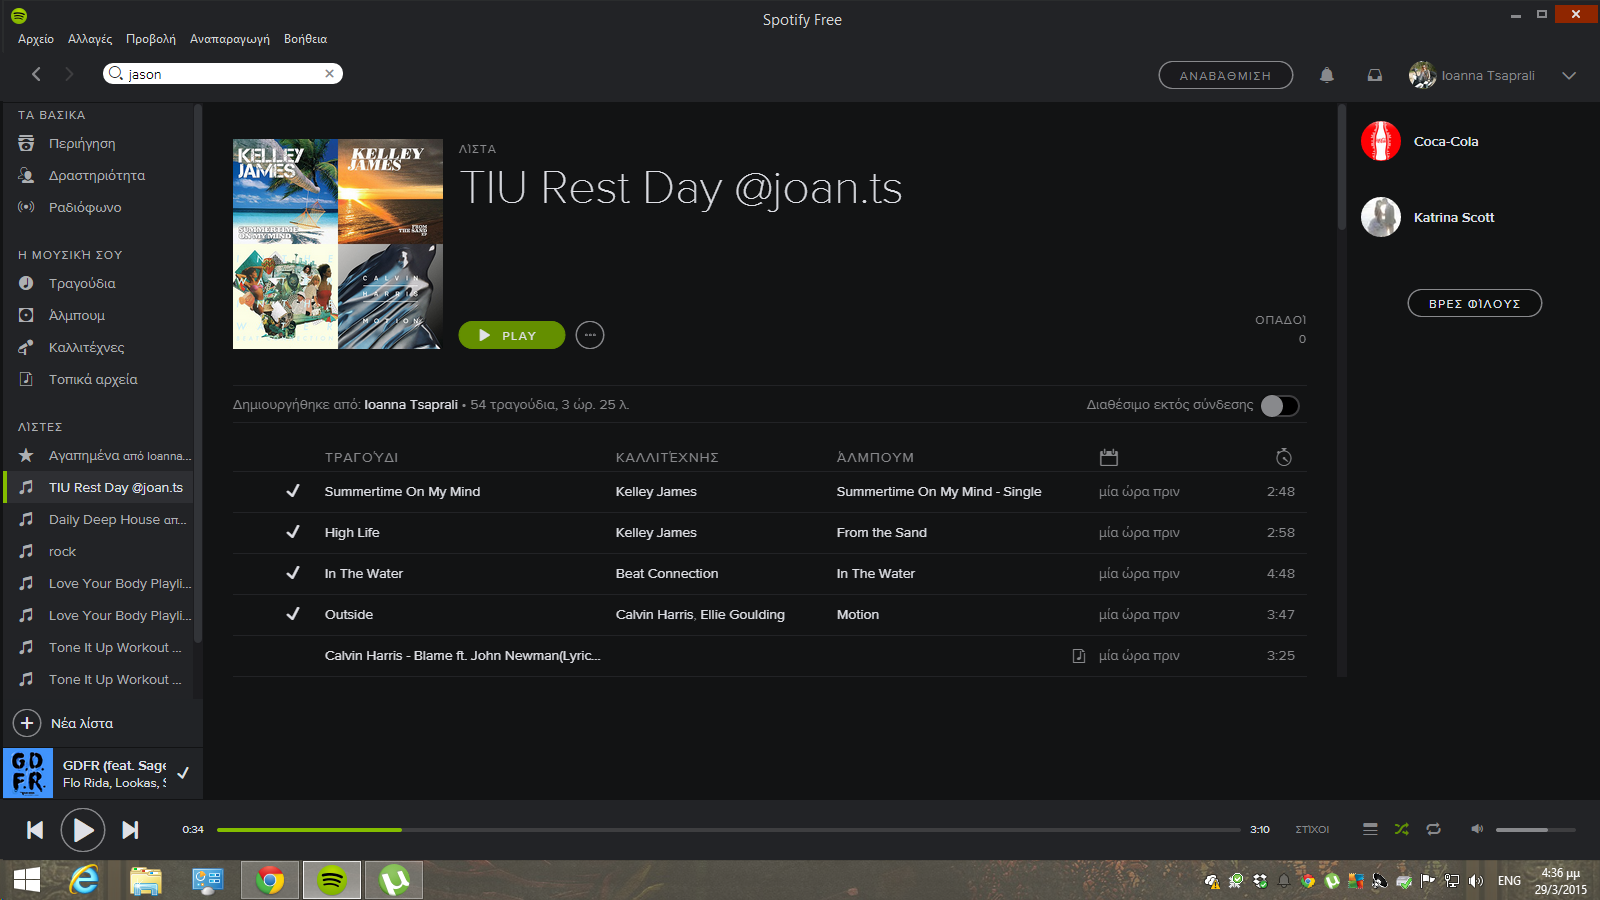1600x900 pixels.
Task: Click the GDFR now-playing album art
Action: [28, 773]
